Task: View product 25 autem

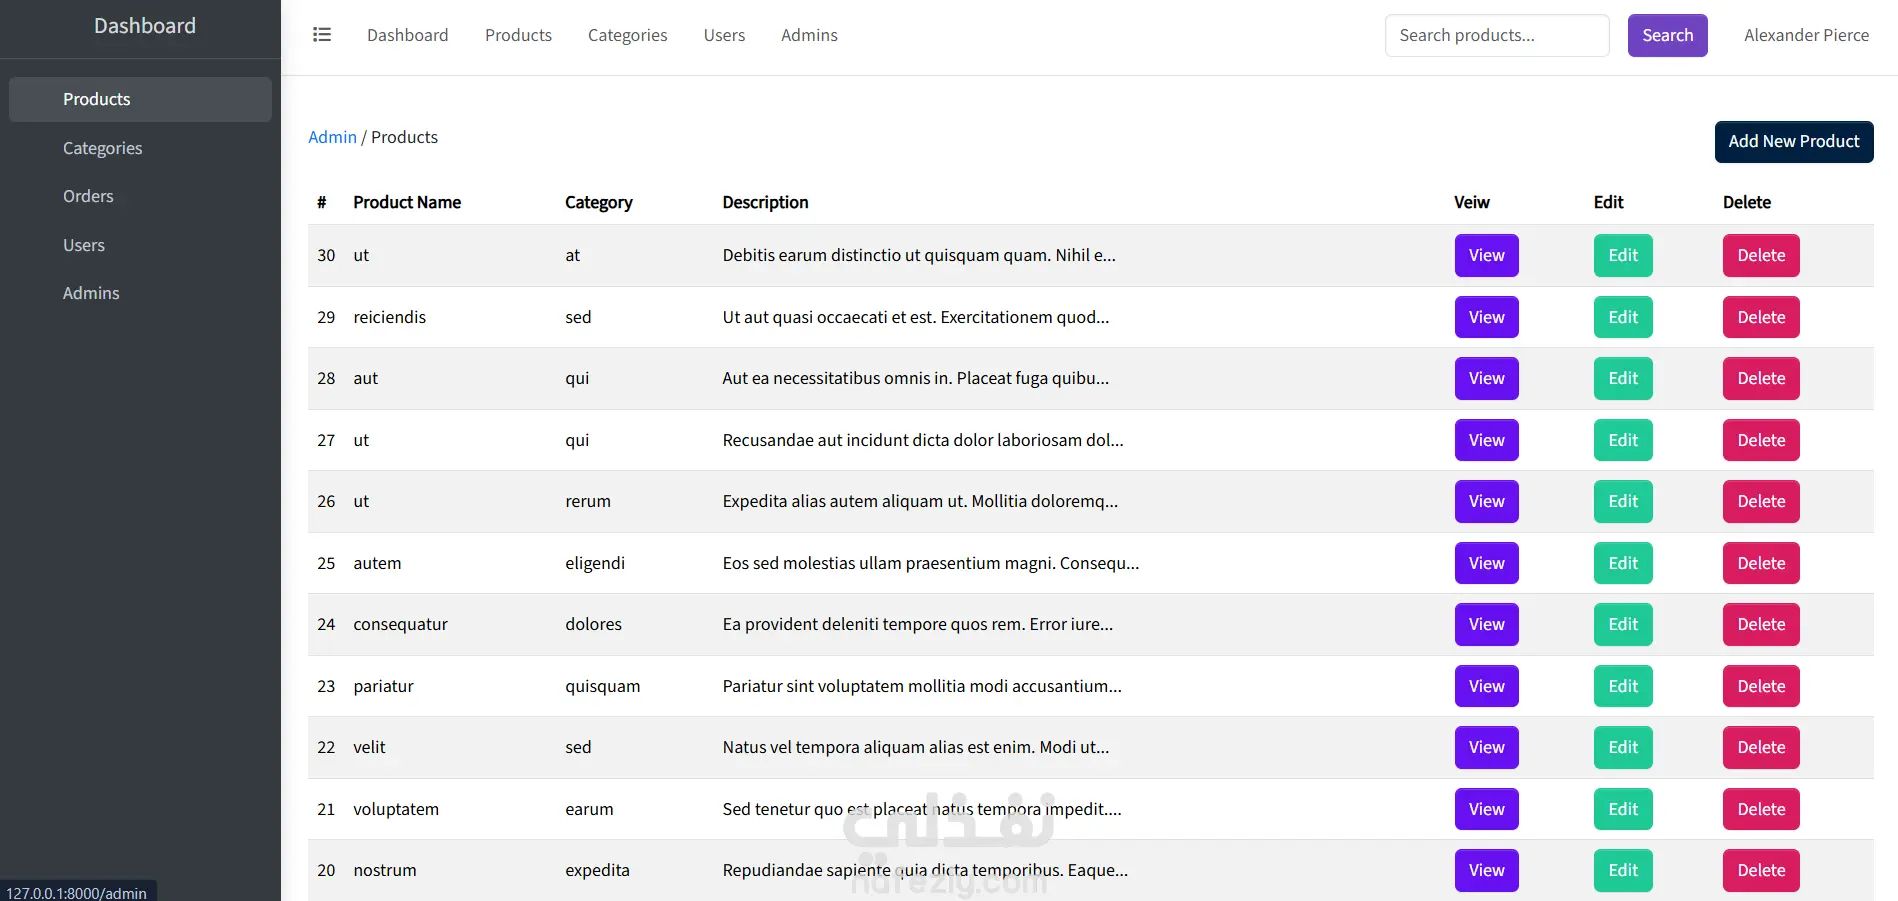Action: [1486, 563]
